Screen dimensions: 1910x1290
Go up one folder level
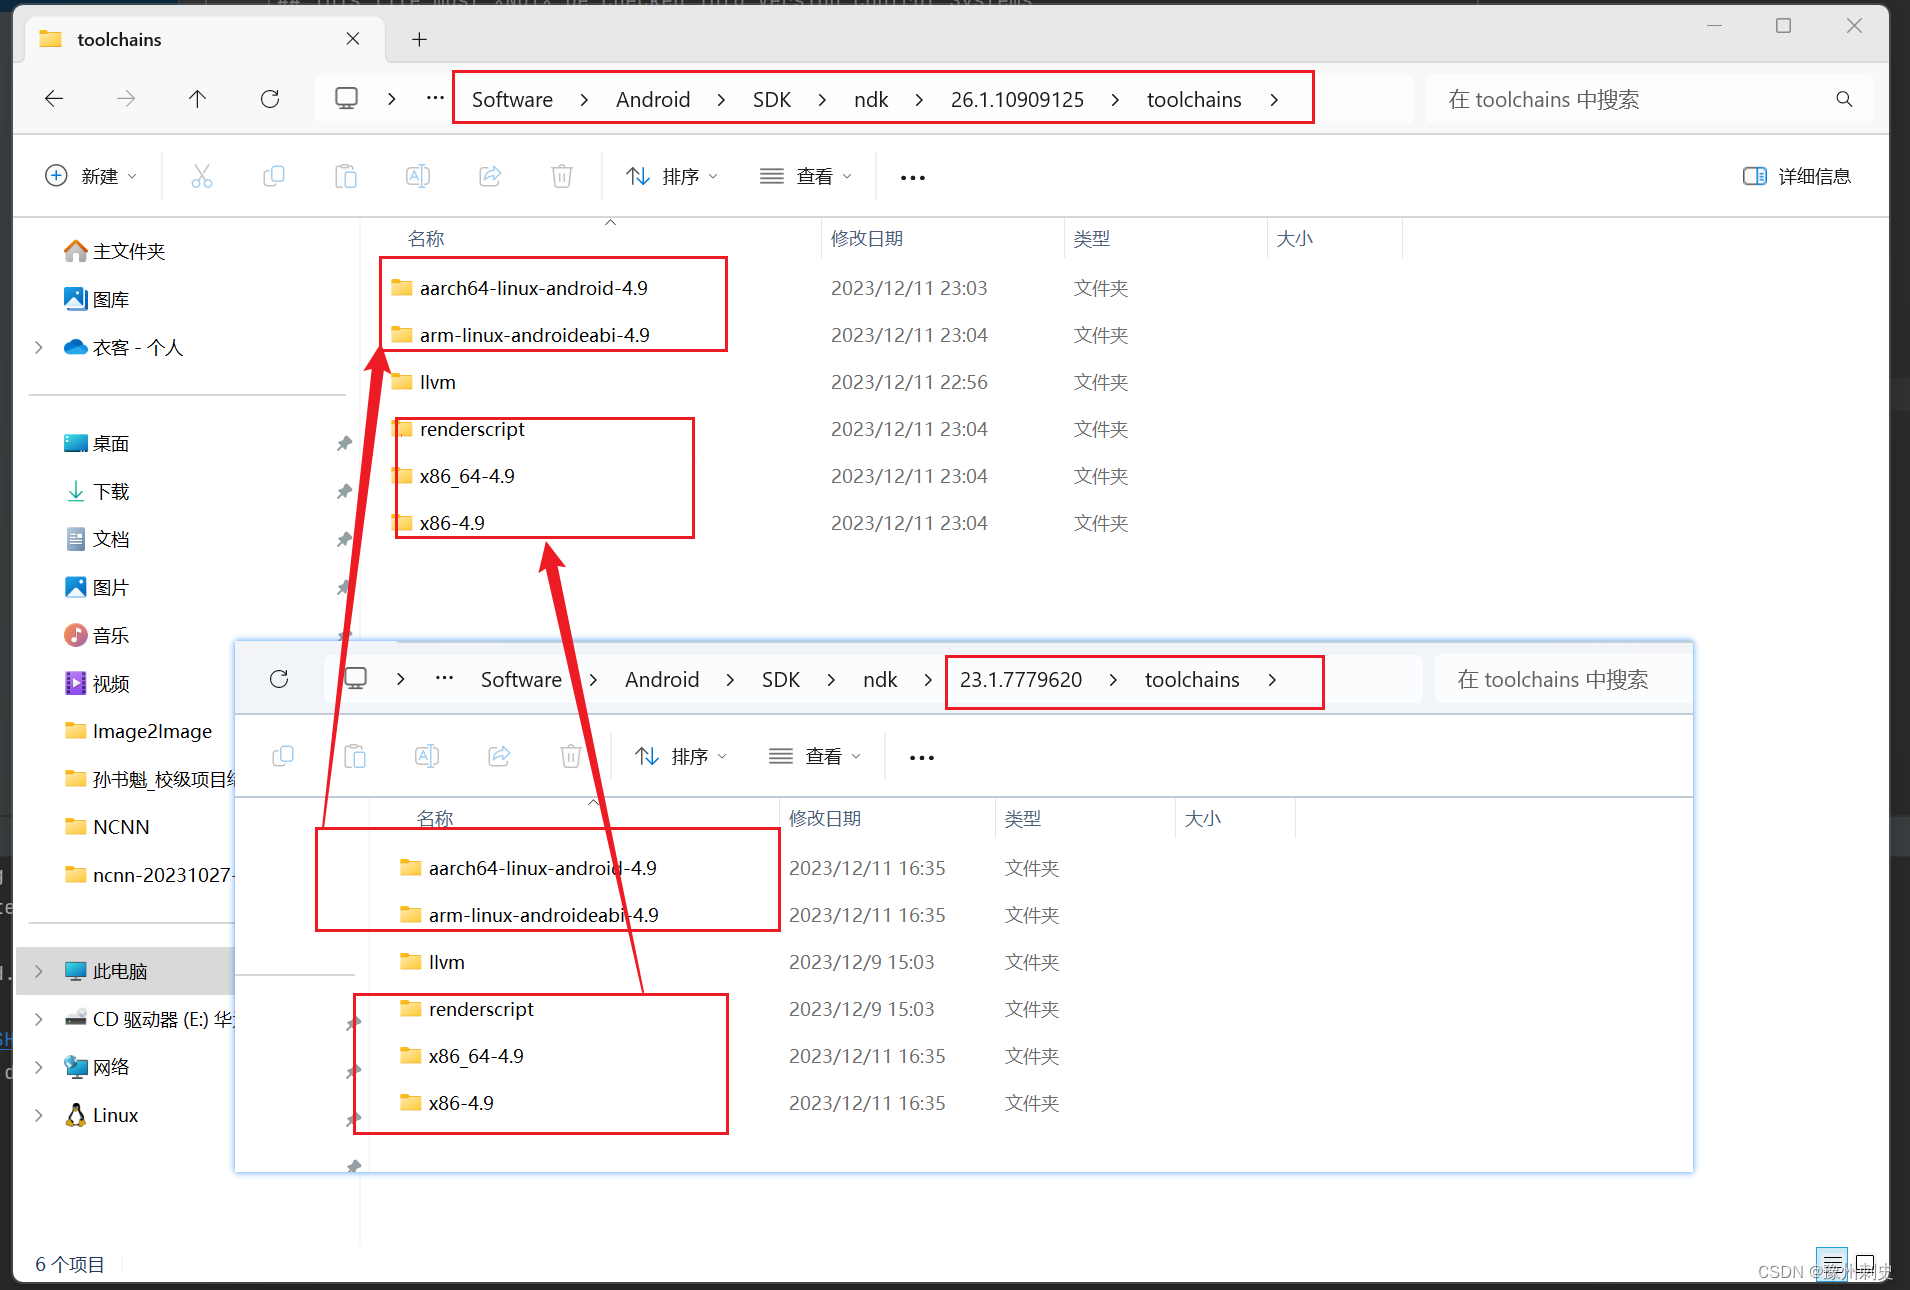coord(197,98)
